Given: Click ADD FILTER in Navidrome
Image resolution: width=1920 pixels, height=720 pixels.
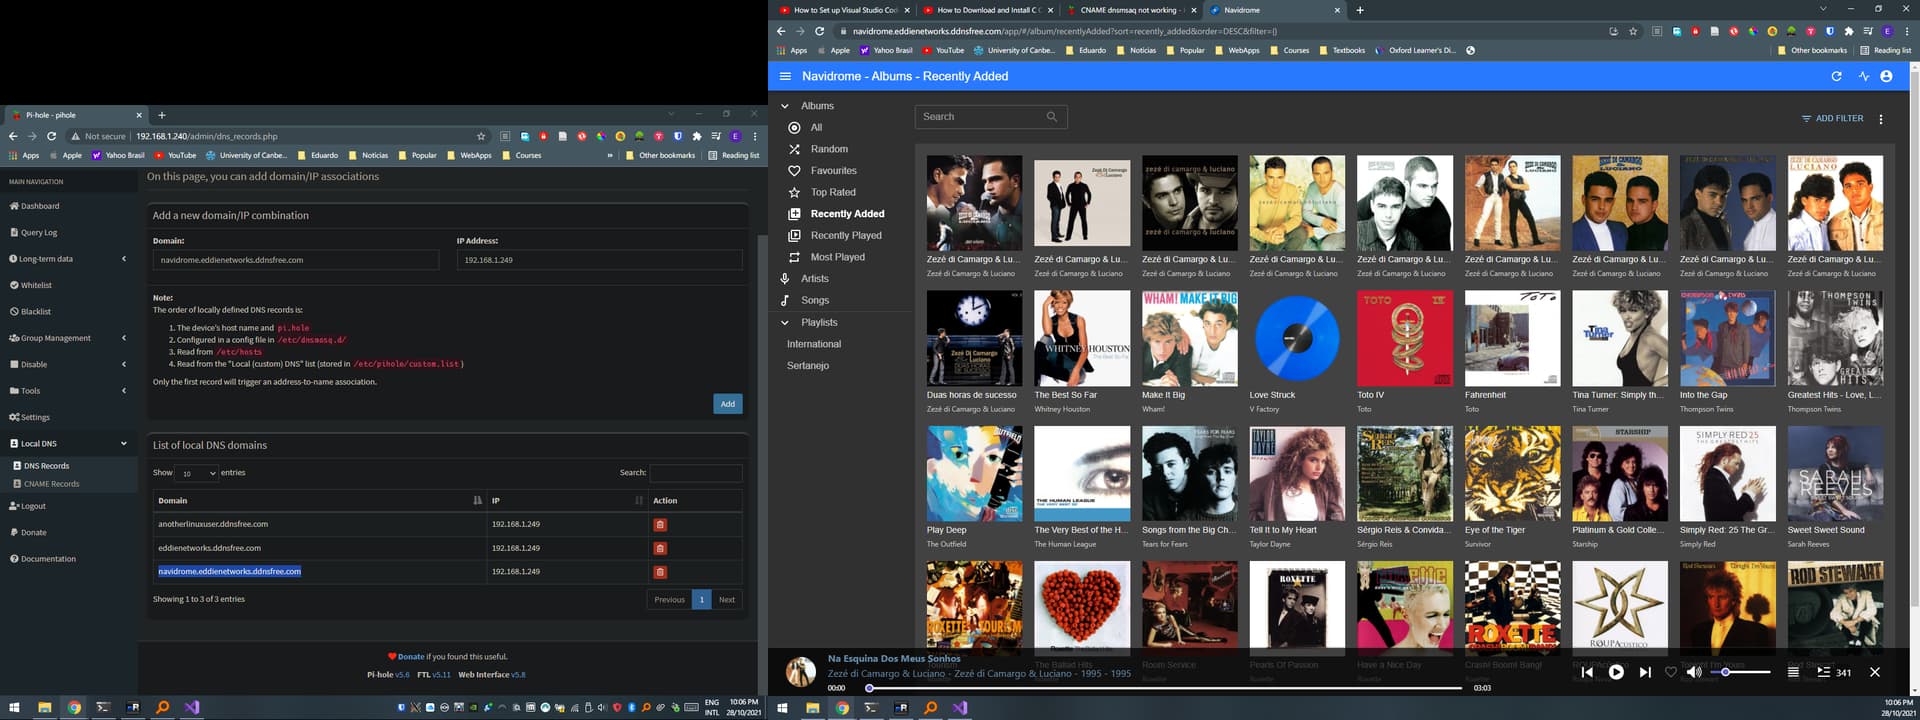Looking at the screenshot, I should [x=1832, y=119].
